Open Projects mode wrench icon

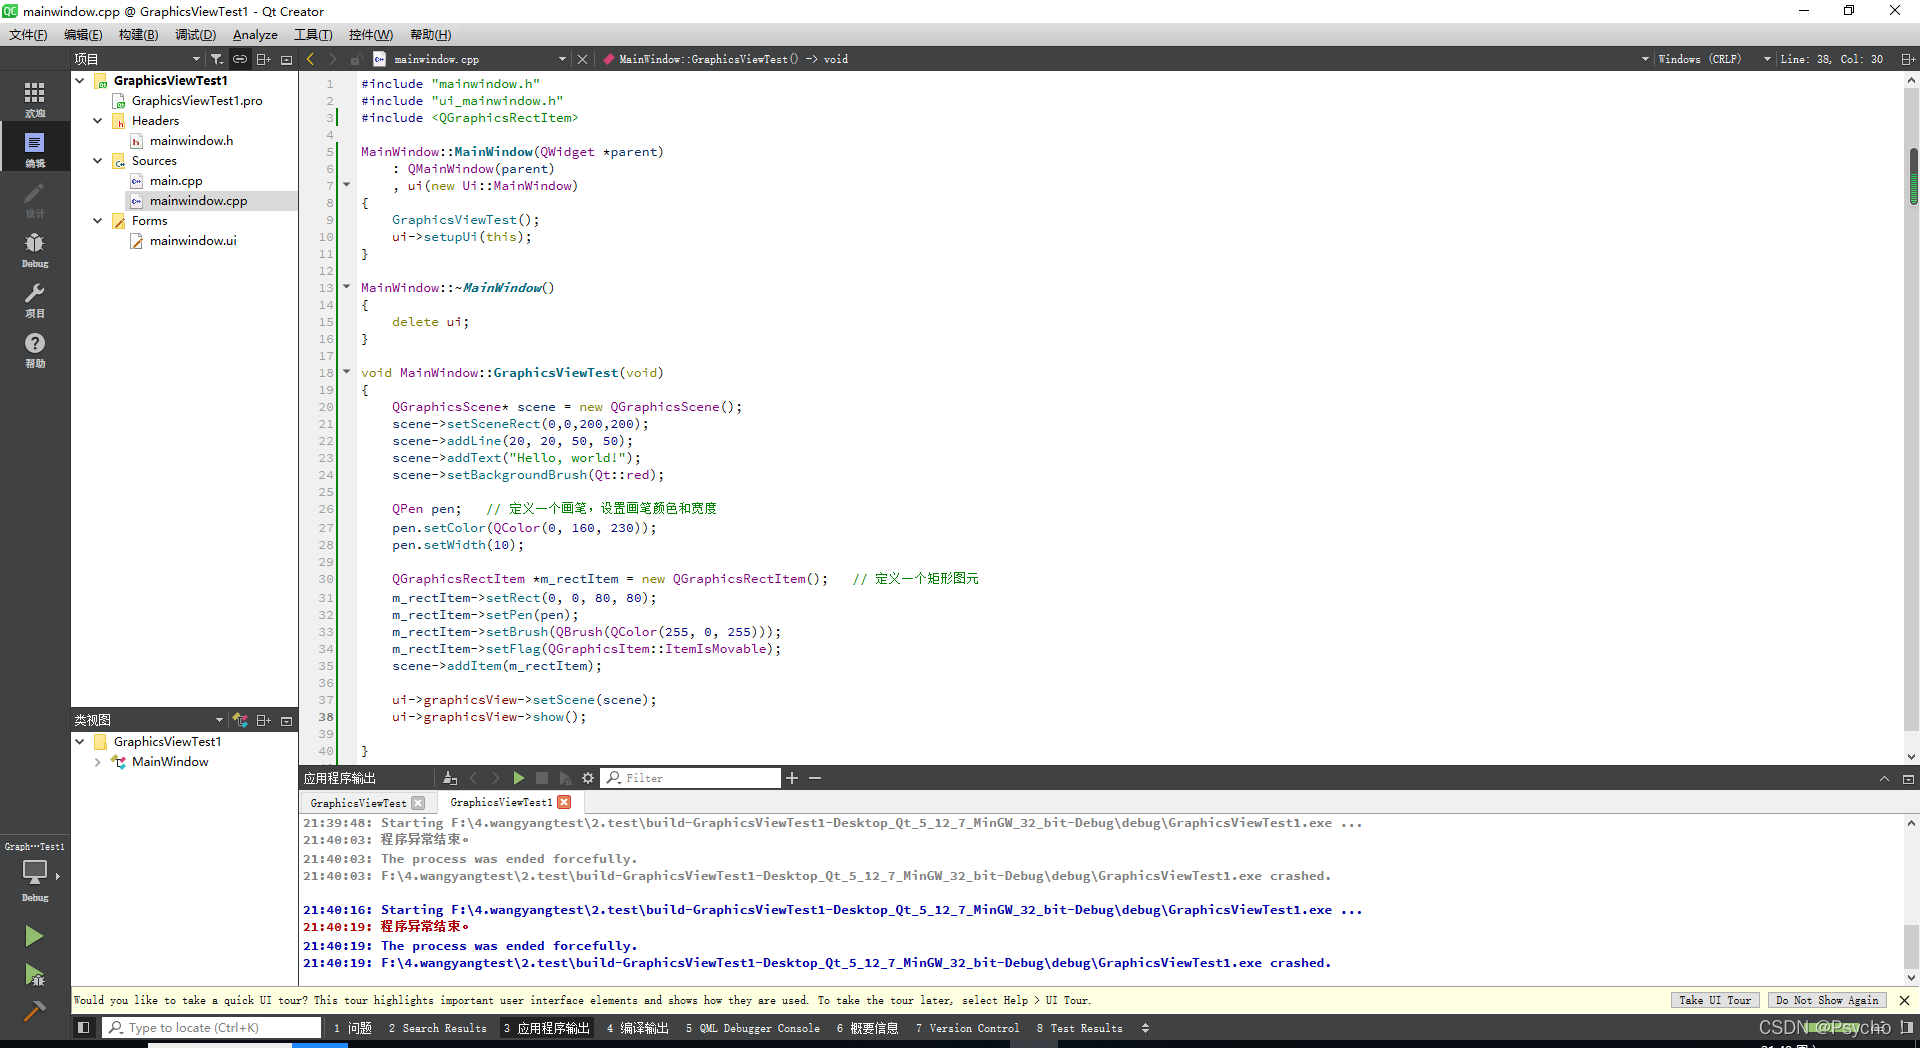point(35,298)
